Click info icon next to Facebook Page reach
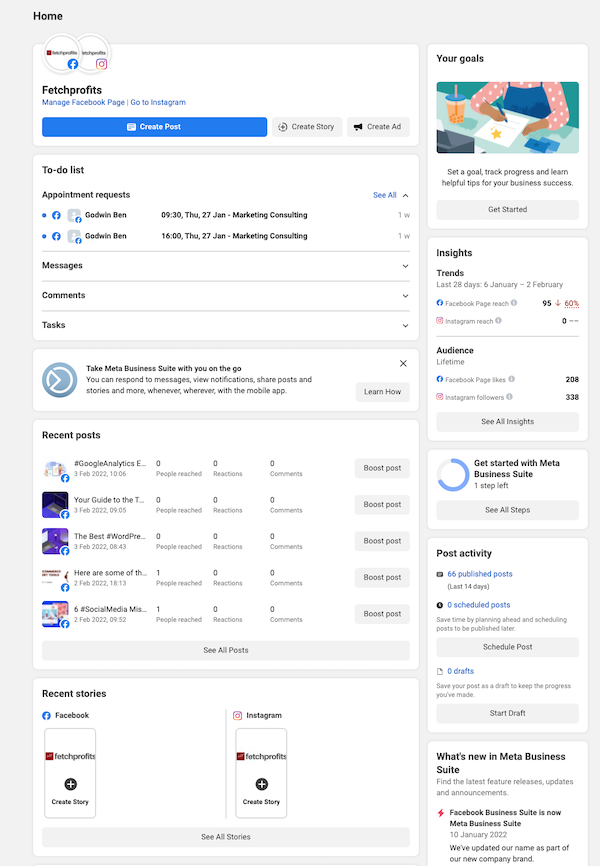The width and height of the screenshot is (600, 866). 514,303
